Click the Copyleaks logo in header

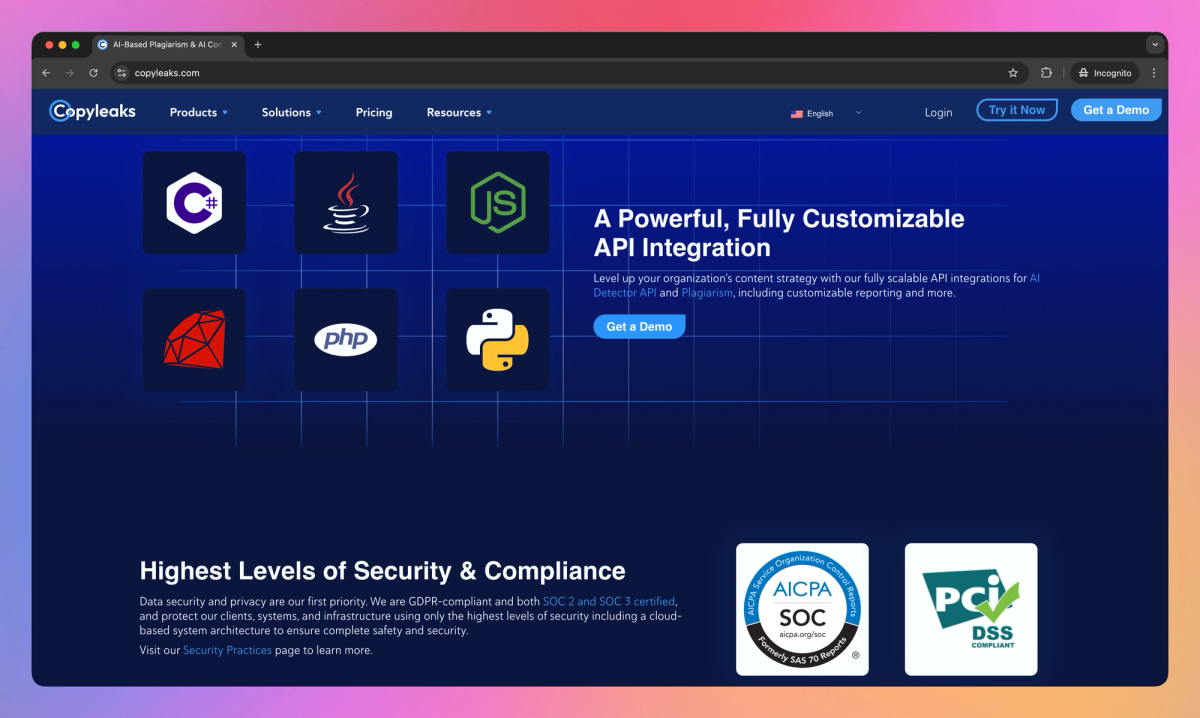point(93,111)
